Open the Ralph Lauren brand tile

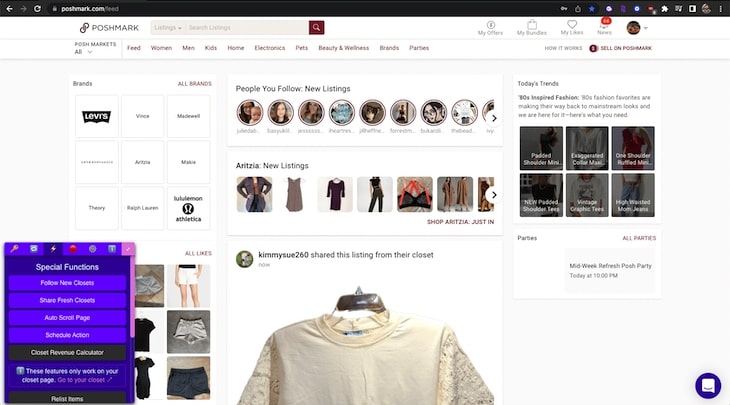coord(142,208)
